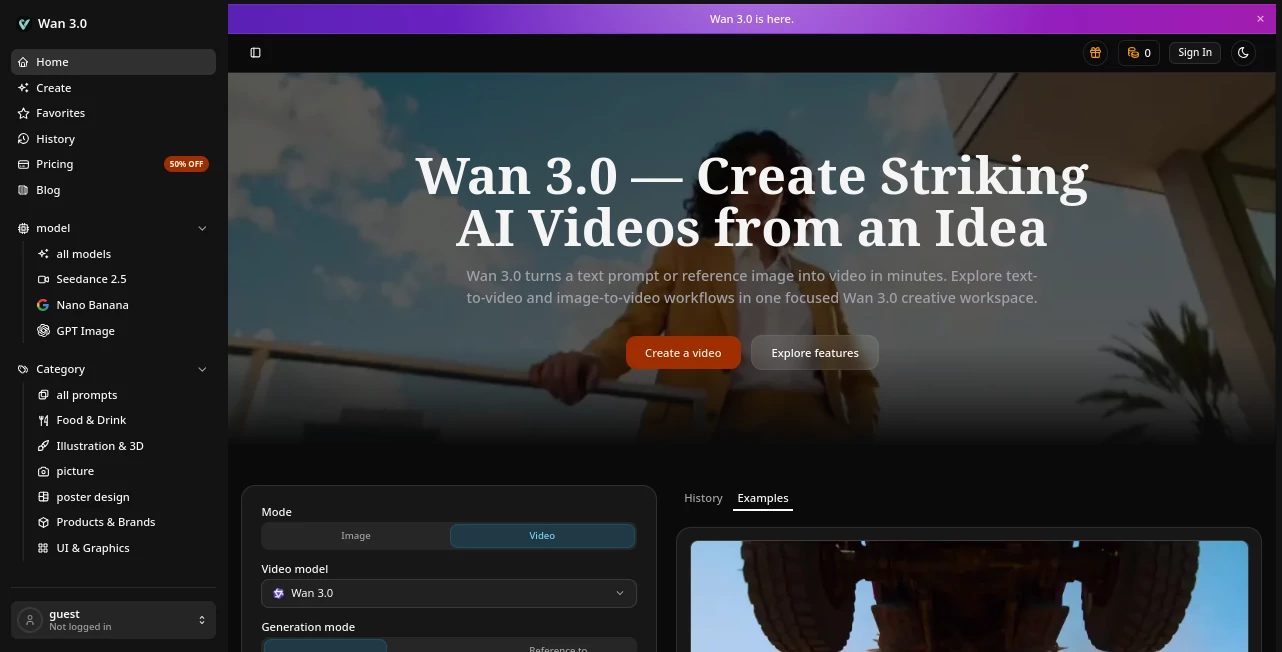This screenshot has width=1282, height=652.
Task: Switch to the Examples tab
Action: pyautogui.click(x=763, y=498)
